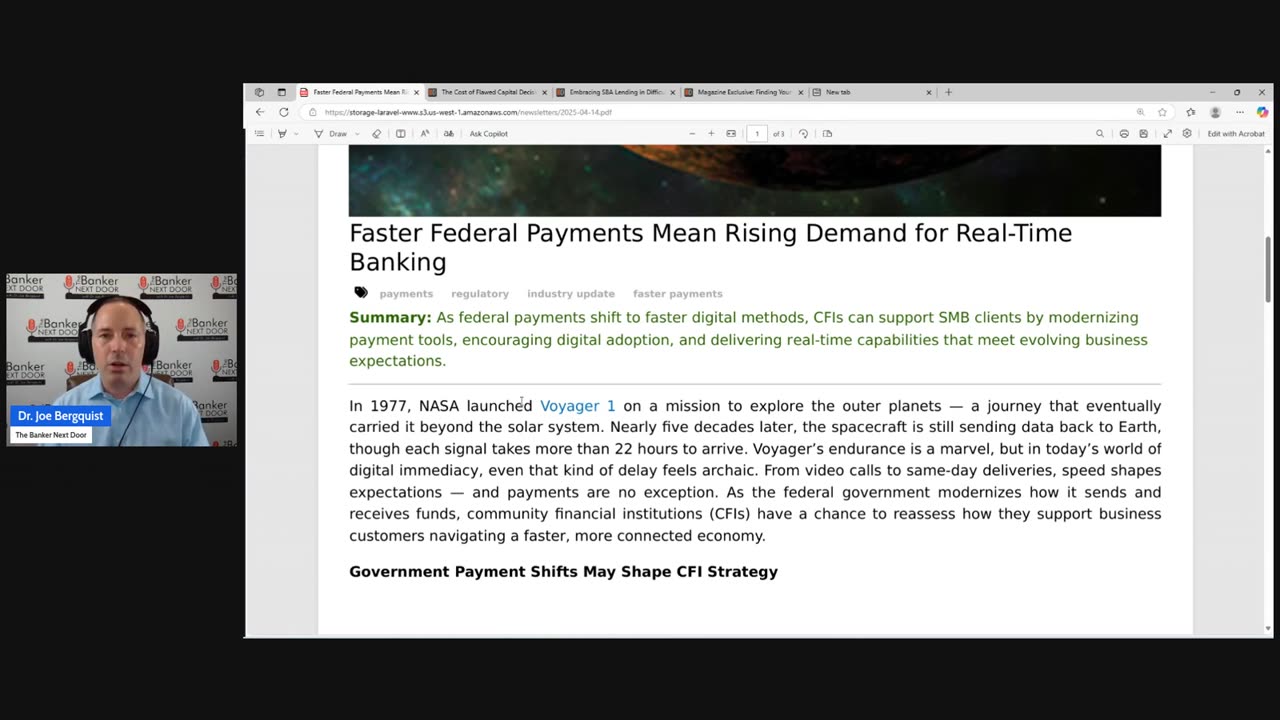Close the Faster Federal Payments tab
The image size is (1280, 720).
pos(416,92)
